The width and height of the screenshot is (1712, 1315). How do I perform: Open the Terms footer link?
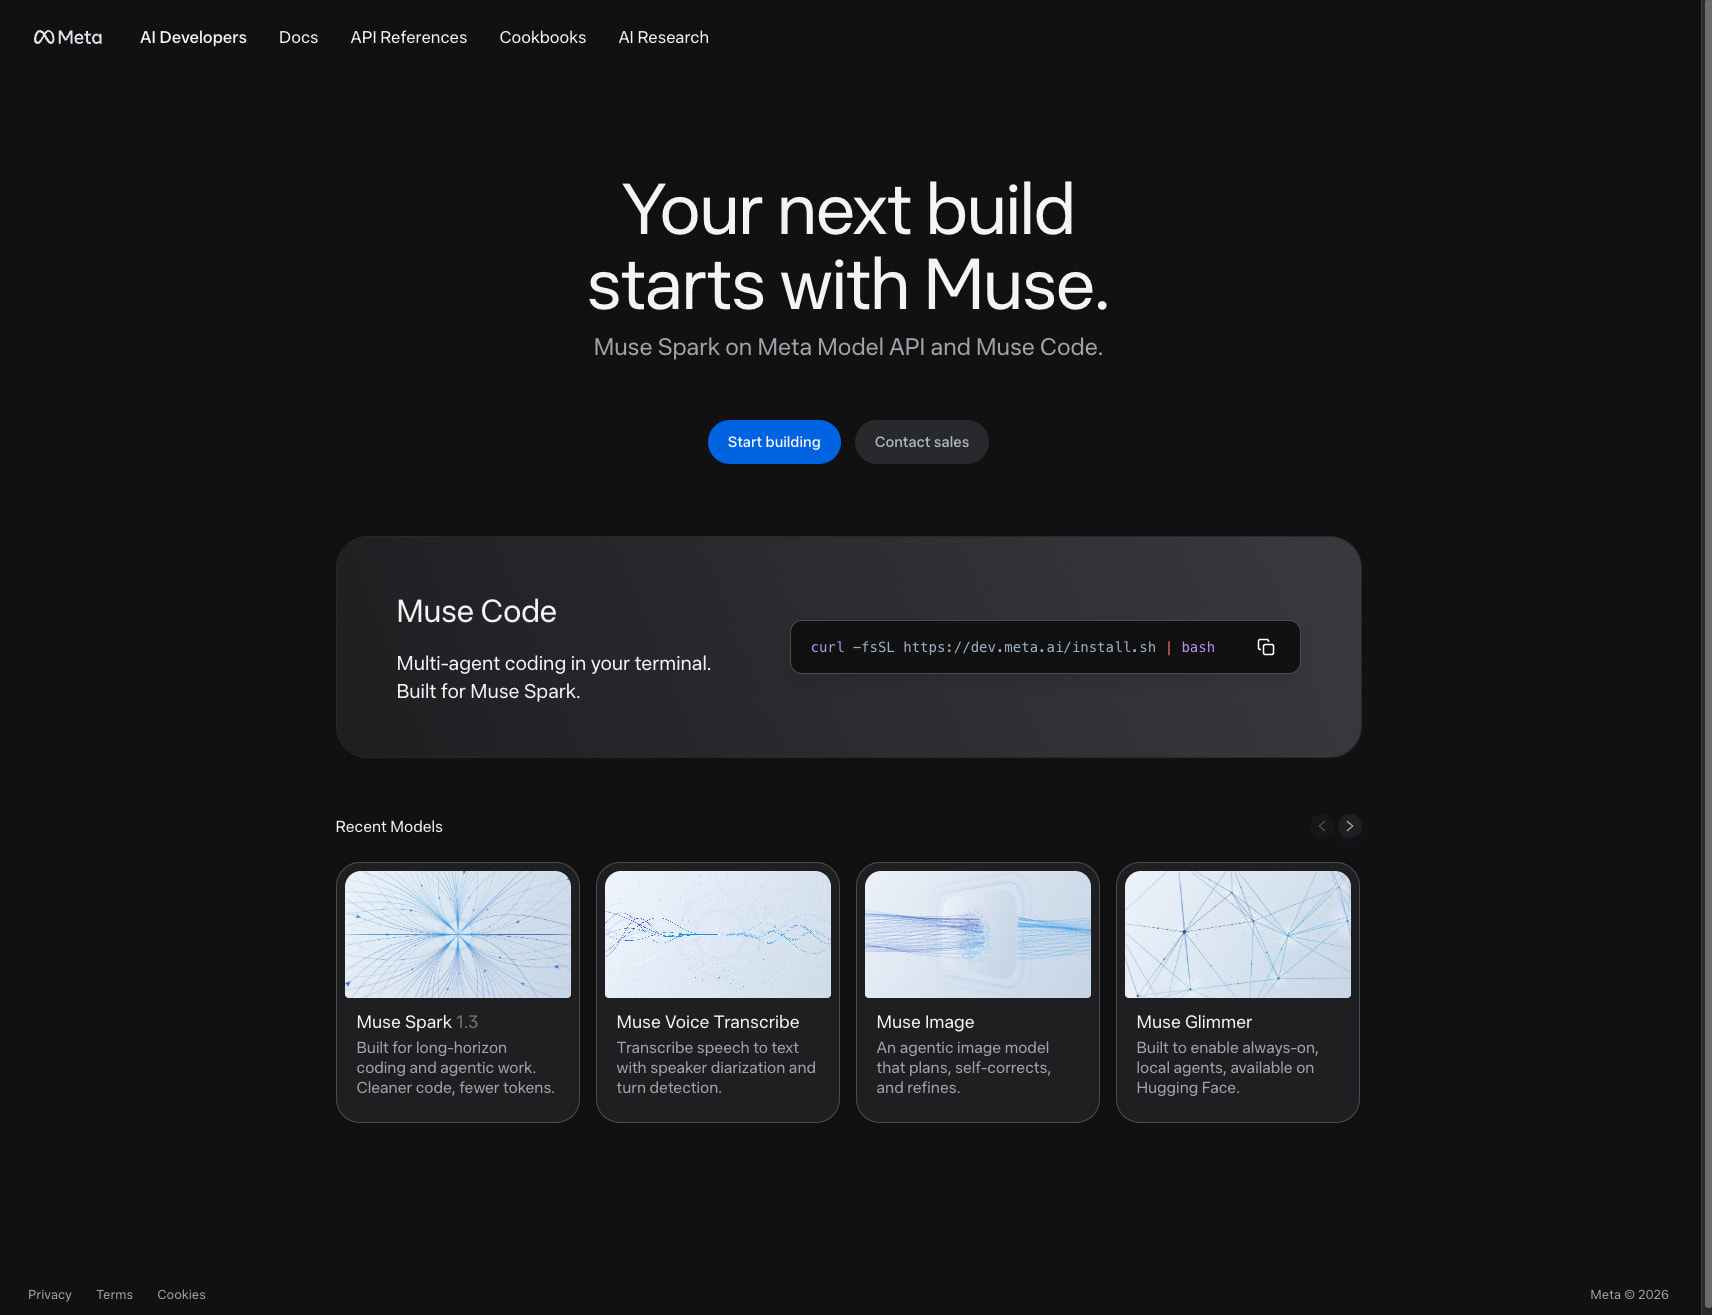click(x=114, y=1294)
